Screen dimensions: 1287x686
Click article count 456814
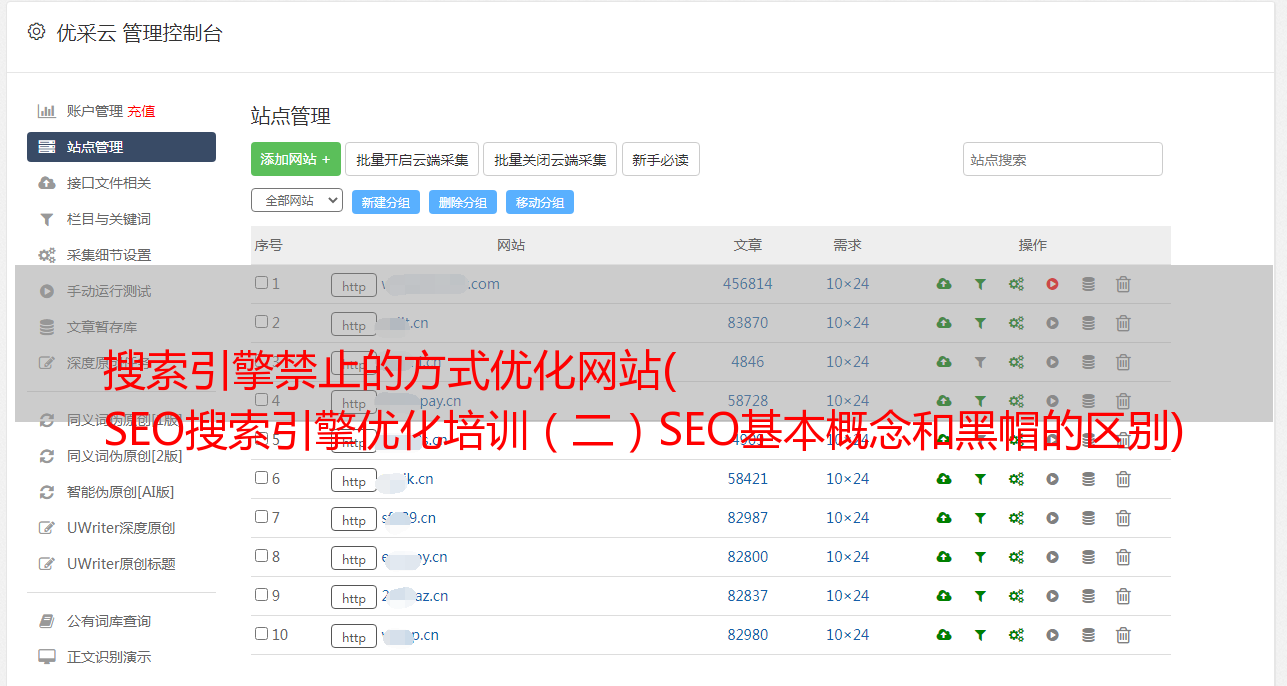click(748, 284)
